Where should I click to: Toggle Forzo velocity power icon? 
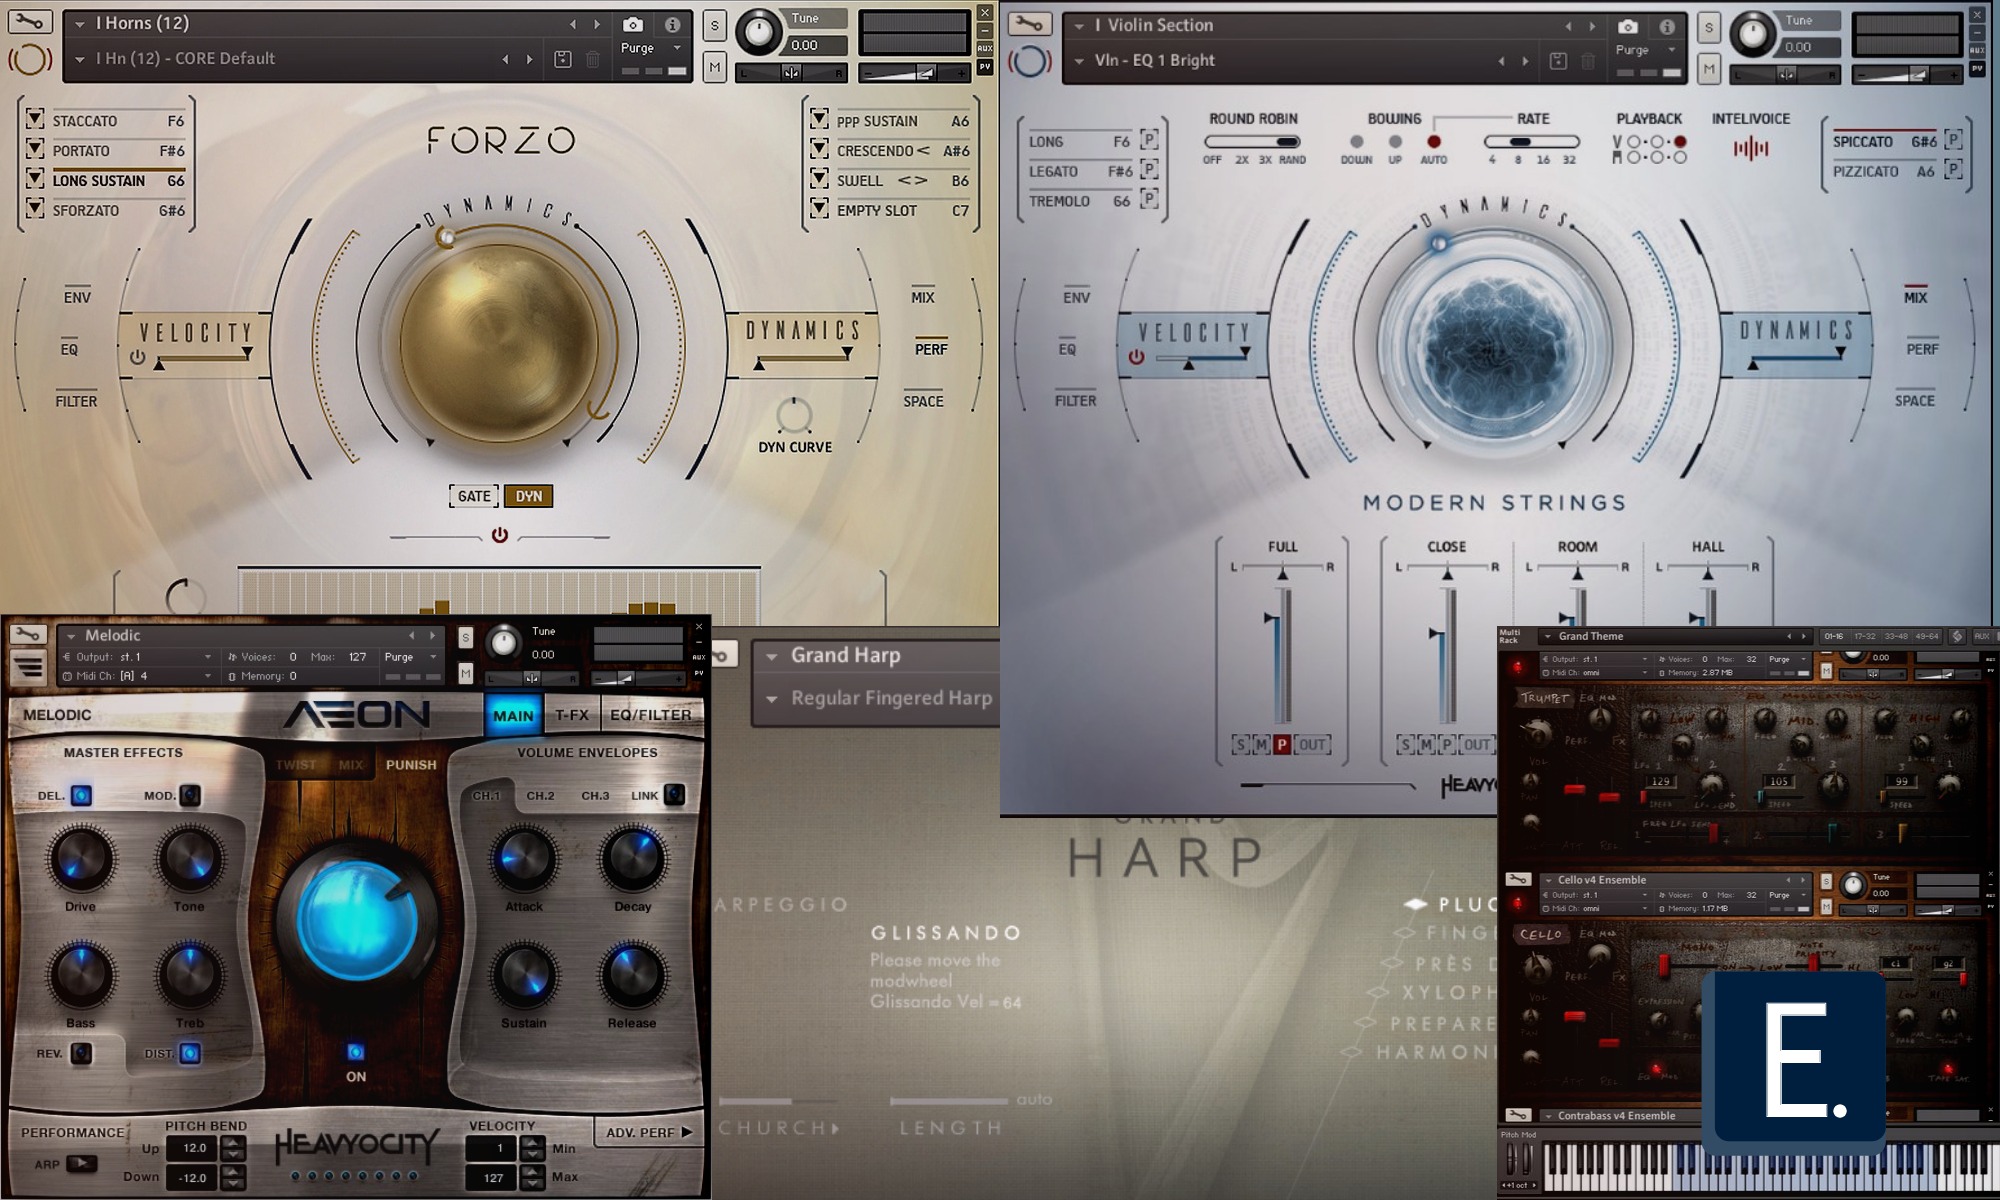(138, 357)
